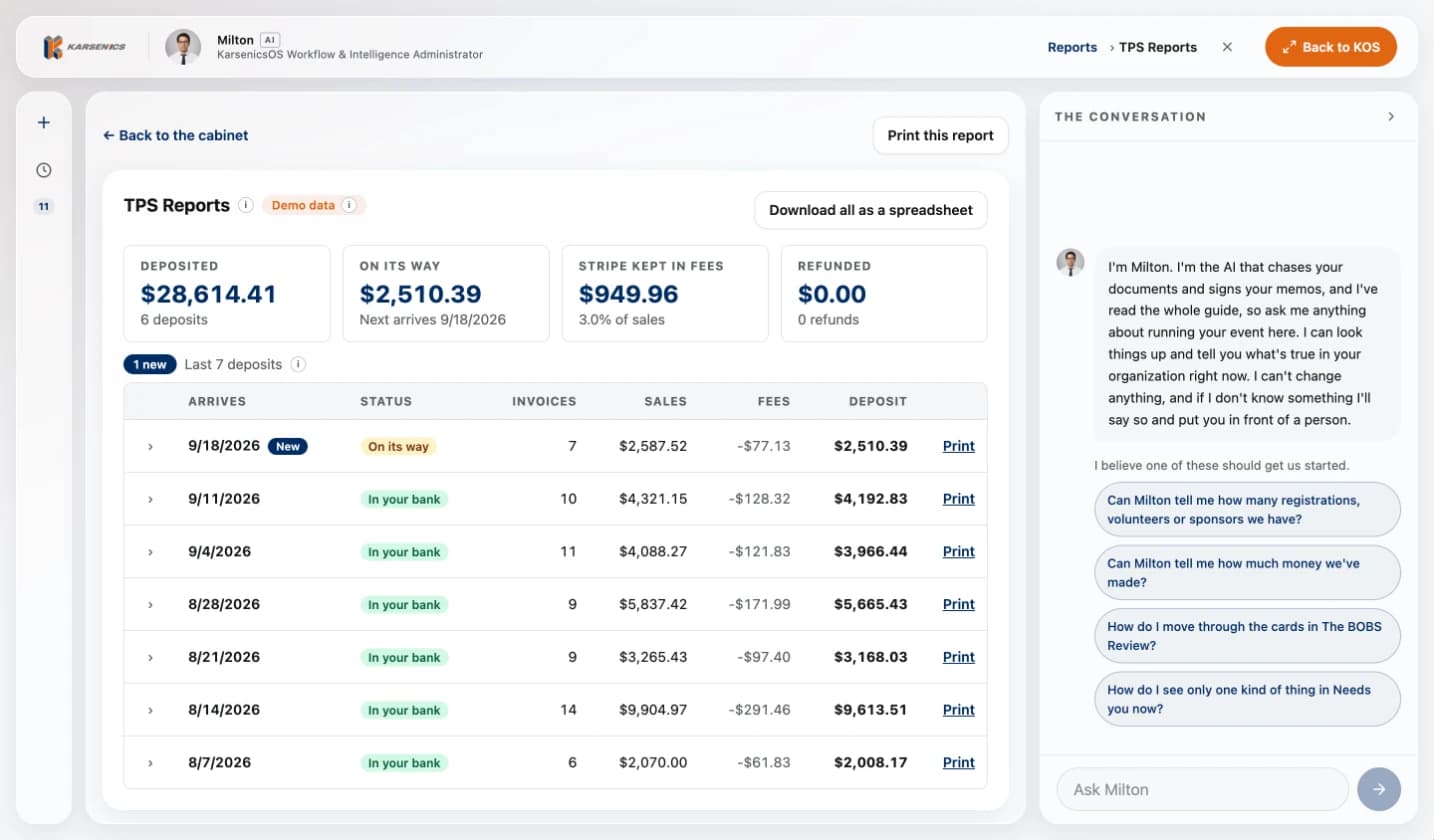
Task: Download all as a spreadsheet
Action: coord(870,210)
